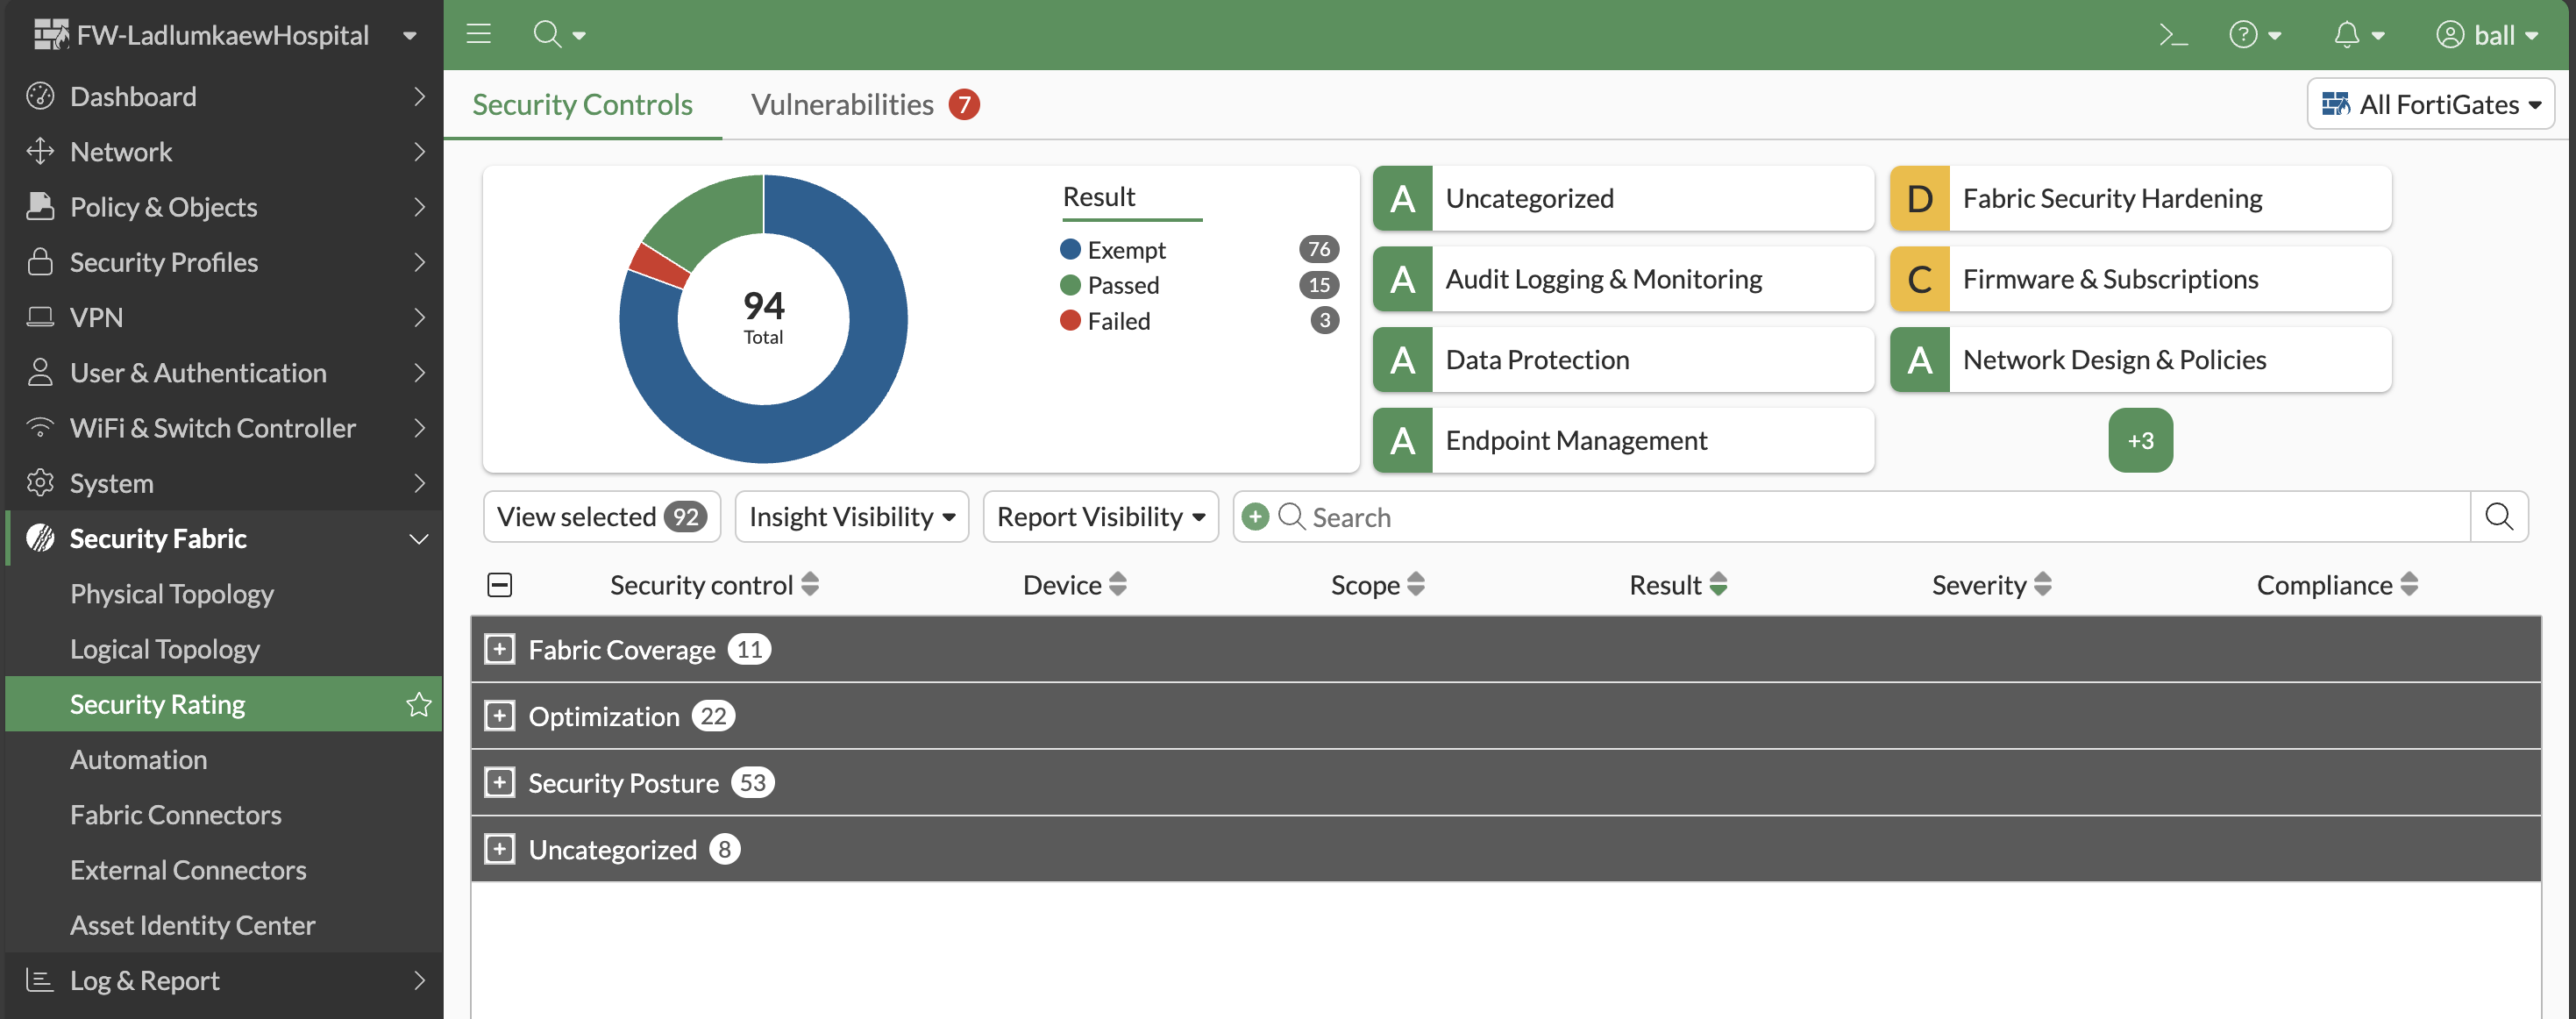Click the blue Exempt legend swatch

pos(1070,249)
